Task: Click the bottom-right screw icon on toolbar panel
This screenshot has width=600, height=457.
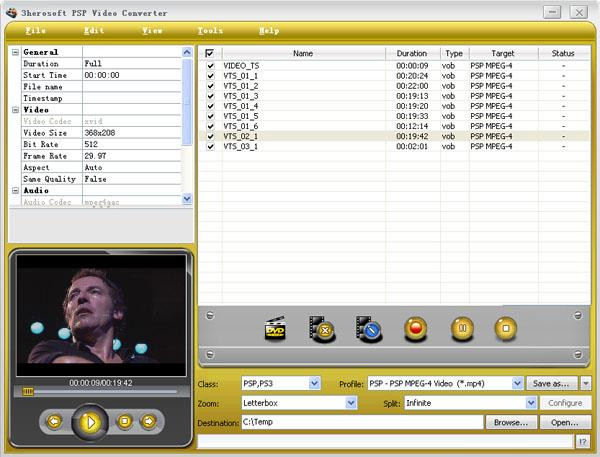Action: click(x=578, y=354)
